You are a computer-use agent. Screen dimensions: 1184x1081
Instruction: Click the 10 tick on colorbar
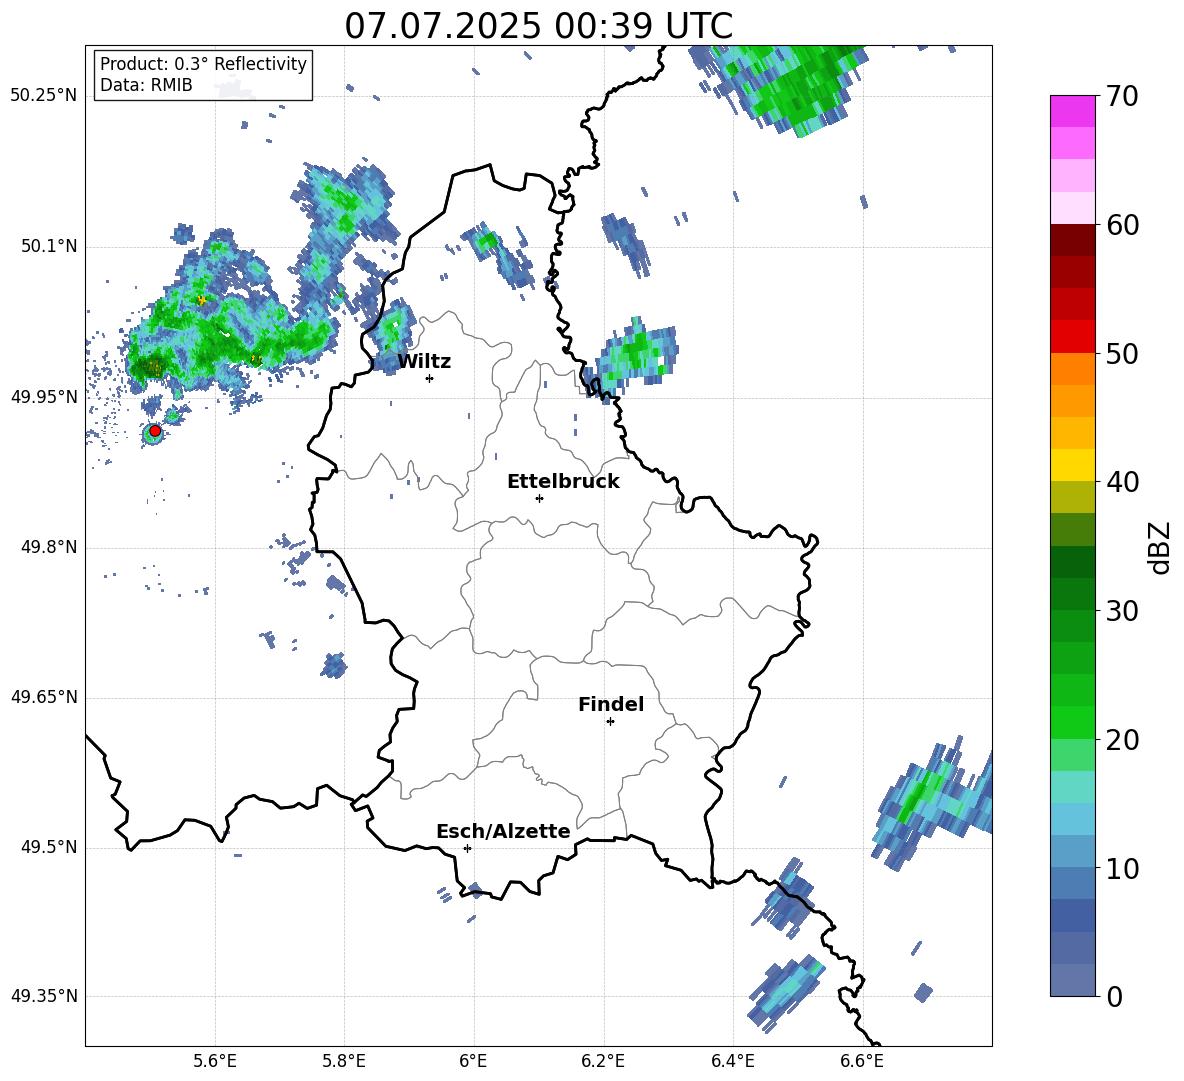(1122, 868)
